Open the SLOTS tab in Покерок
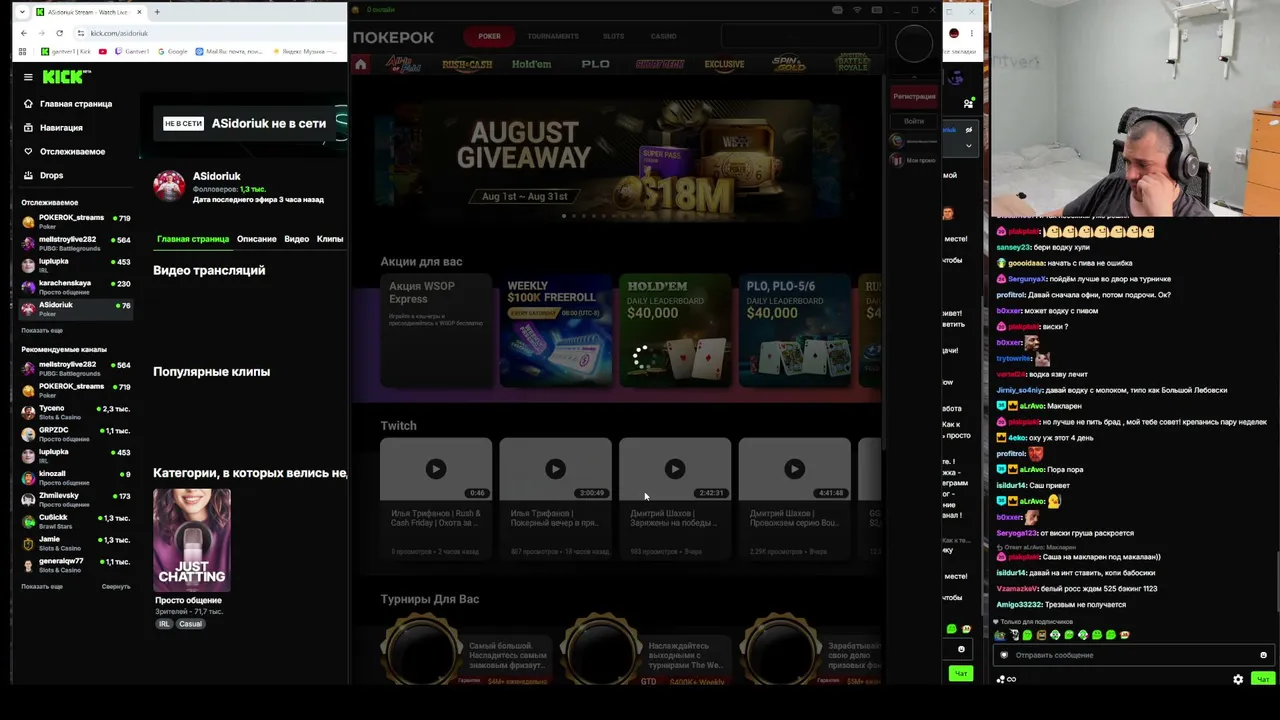 click(613, 36)
